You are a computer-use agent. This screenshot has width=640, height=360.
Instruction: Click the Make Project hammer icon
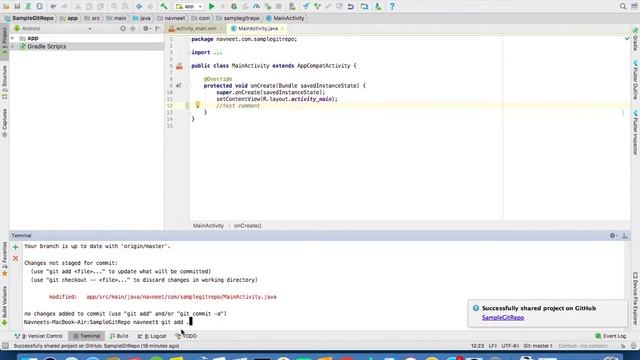point(164,7)
